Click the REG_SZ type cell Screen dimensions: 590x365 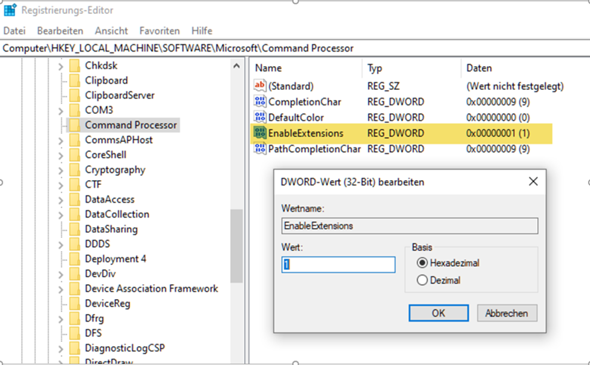tap(383, 86)
